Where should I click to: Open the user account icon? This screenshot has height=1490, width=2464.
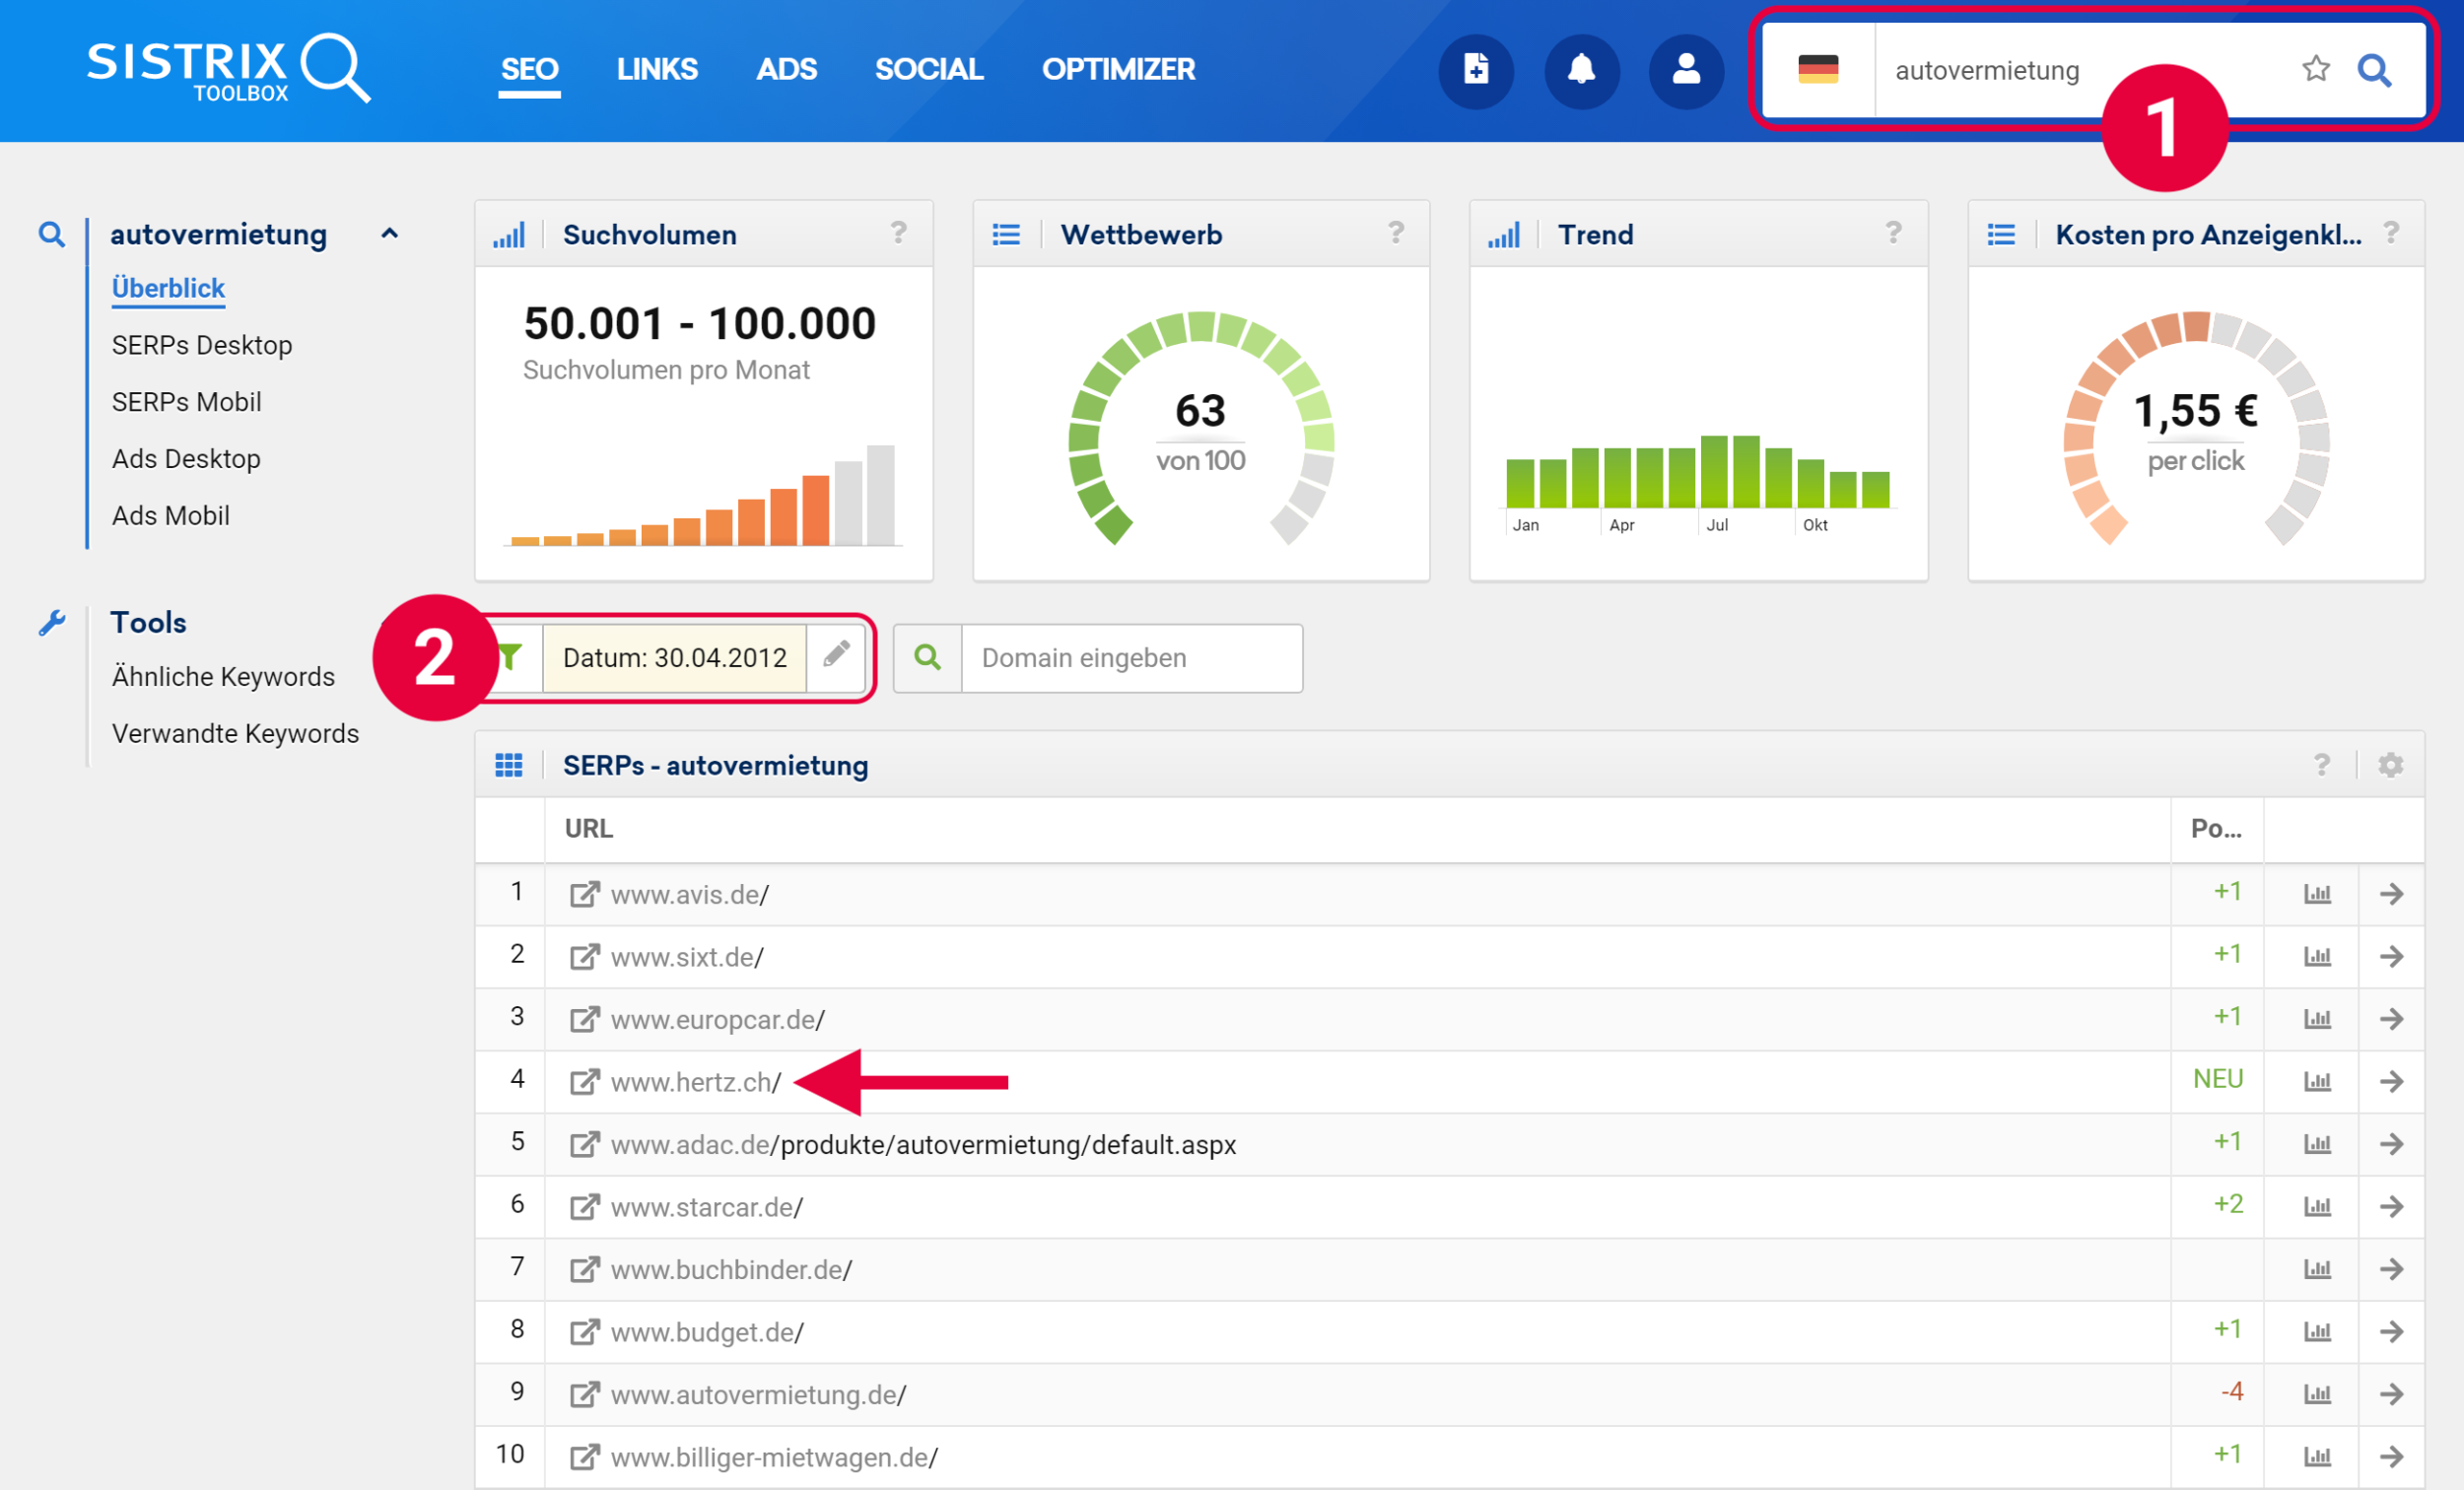coord(1686,70)
